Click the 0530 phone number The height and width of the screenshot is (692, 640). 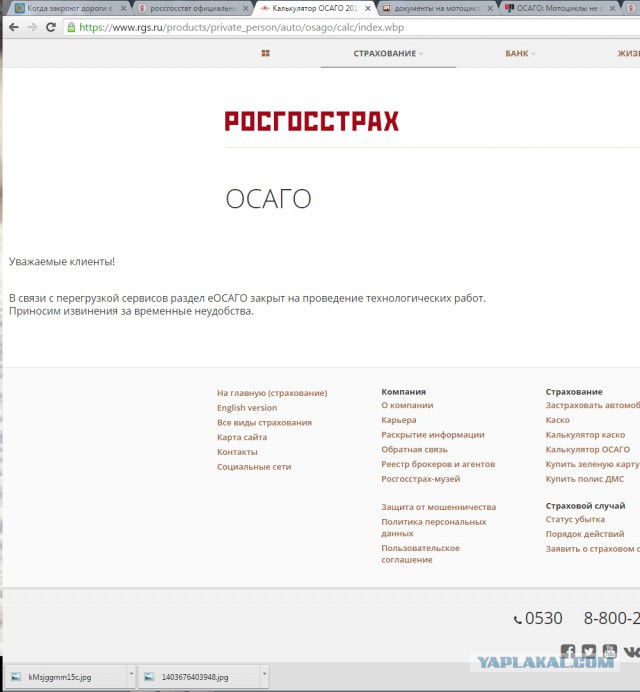543,618
